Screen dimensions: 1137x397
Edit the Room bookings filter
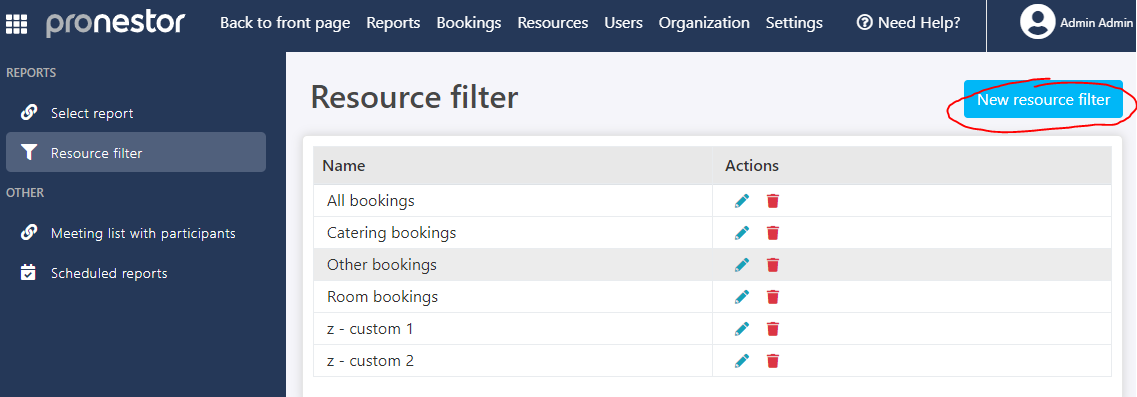(741, 297)
